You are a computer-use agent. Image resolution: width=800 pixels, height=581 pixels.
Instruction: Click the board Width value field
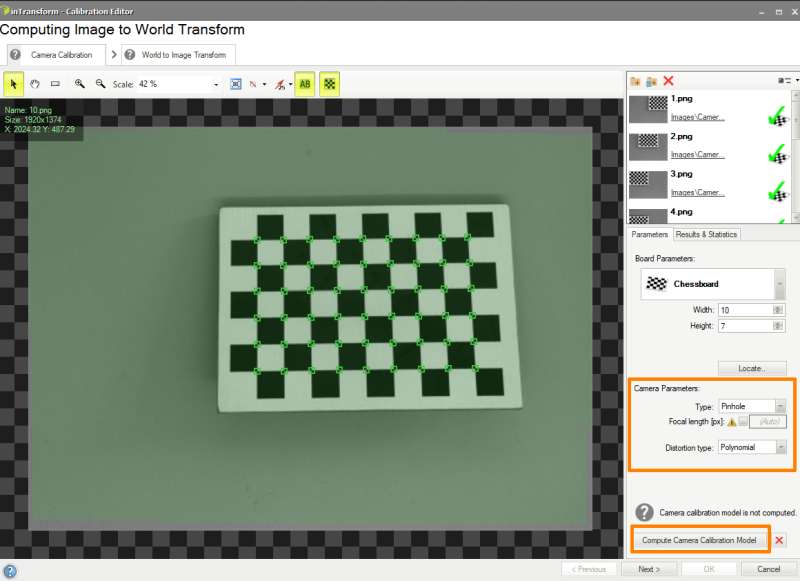pos(745,310)
